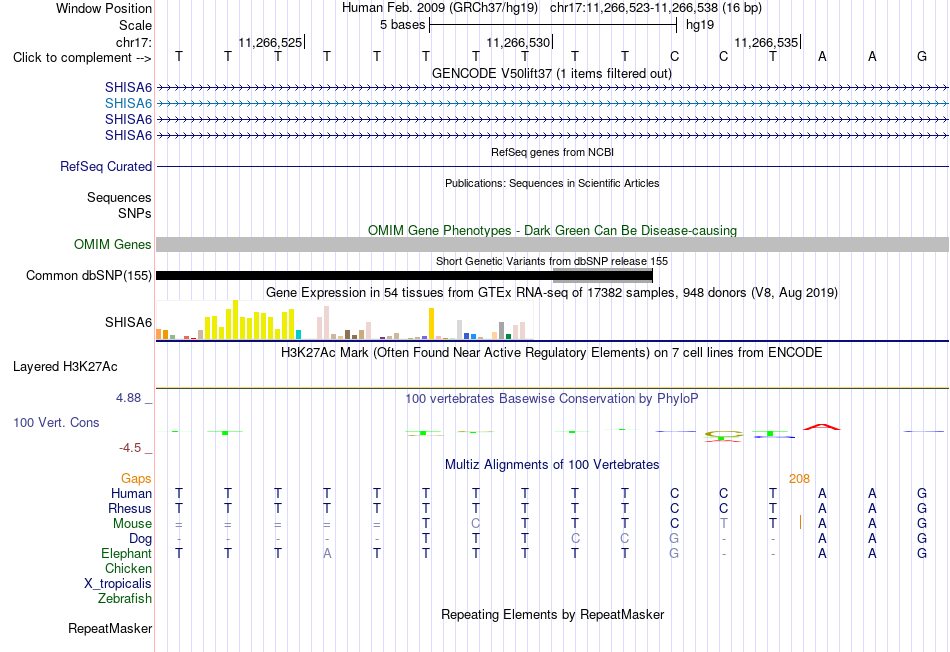
Task: Click the H3K27Ac Mark ENCODE track title
Action: pos(551,353)
